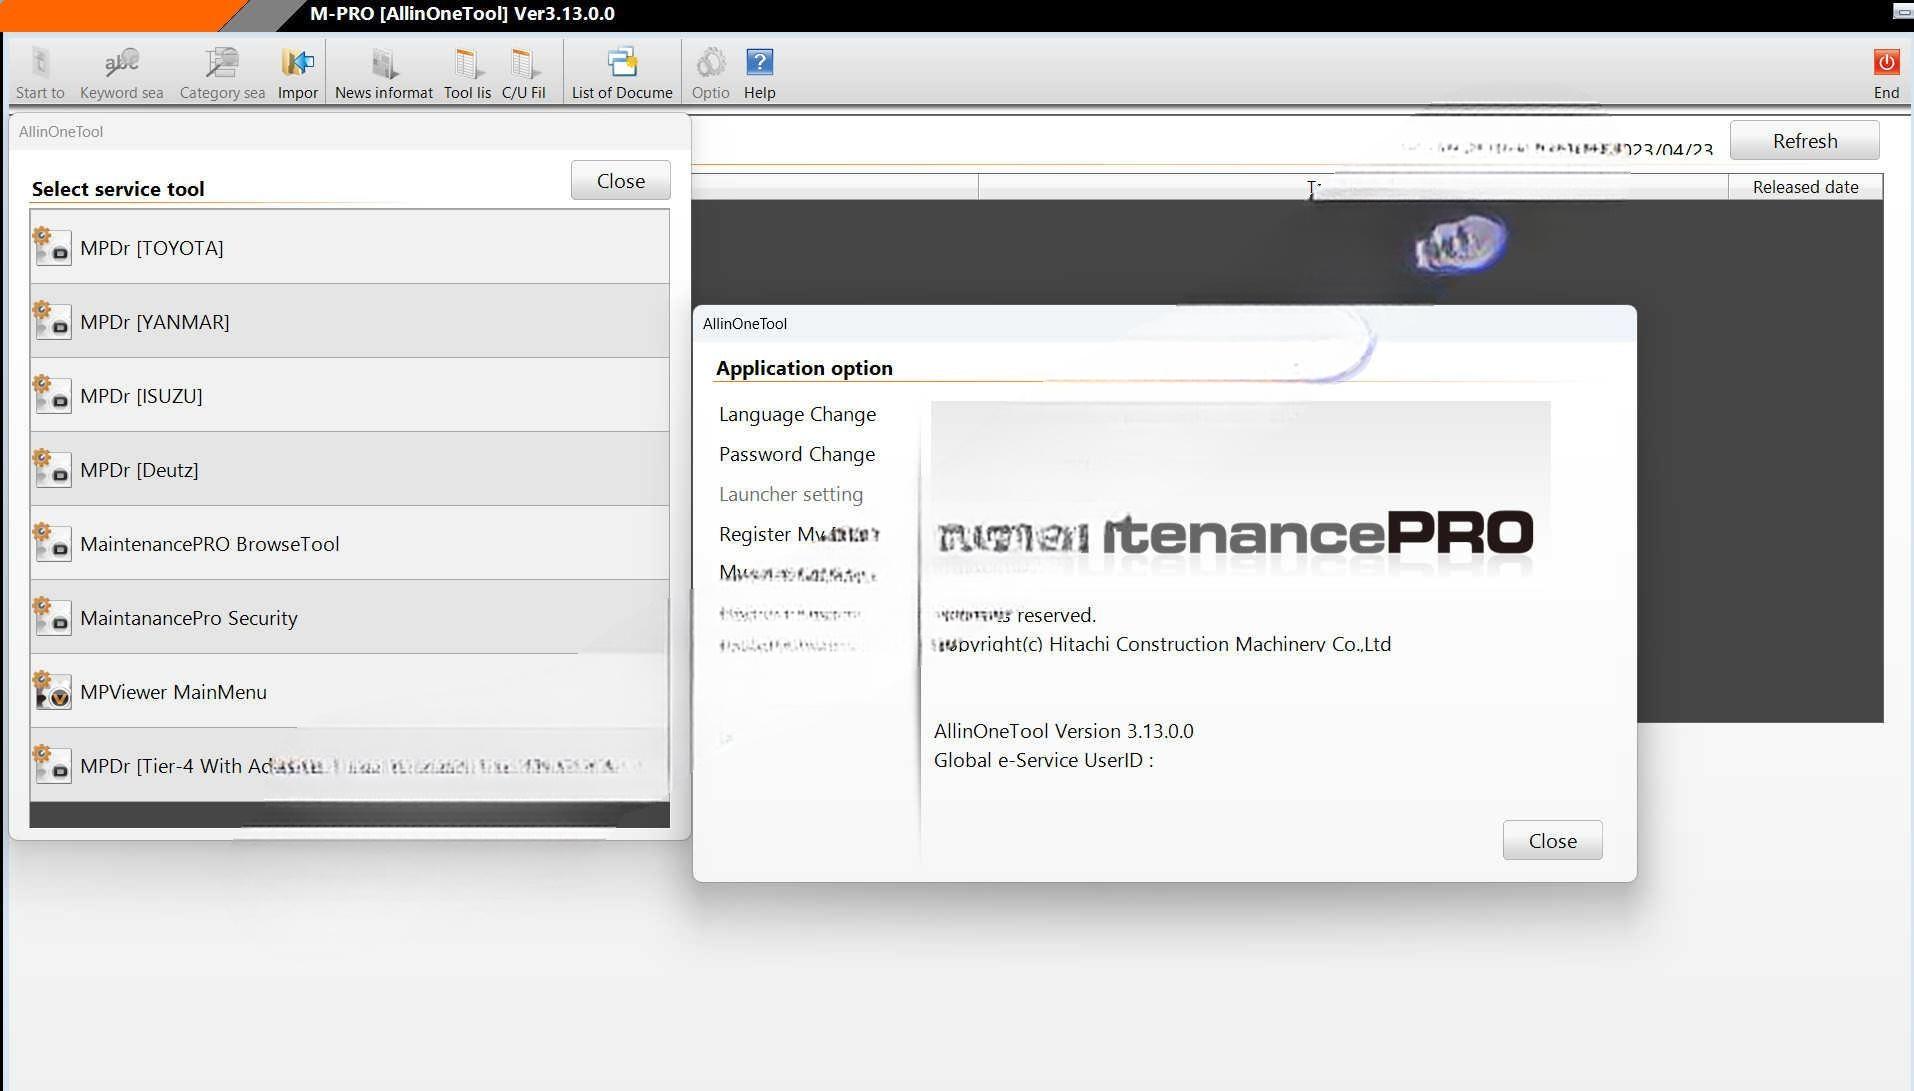The height and width of the screenshot is (1091, 1914).
Task: Open News information in the toolbar
Action: pos(384,63)
